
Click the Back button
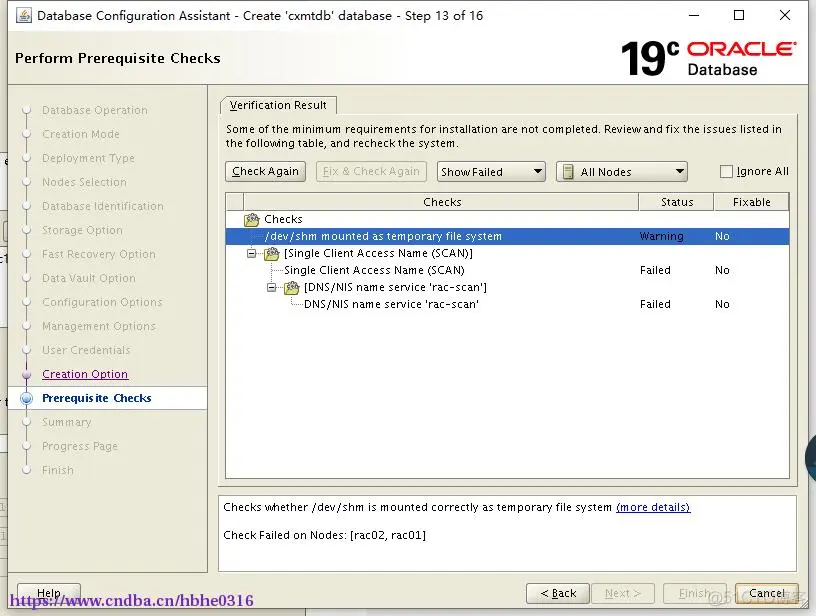(x=558, y=593)
